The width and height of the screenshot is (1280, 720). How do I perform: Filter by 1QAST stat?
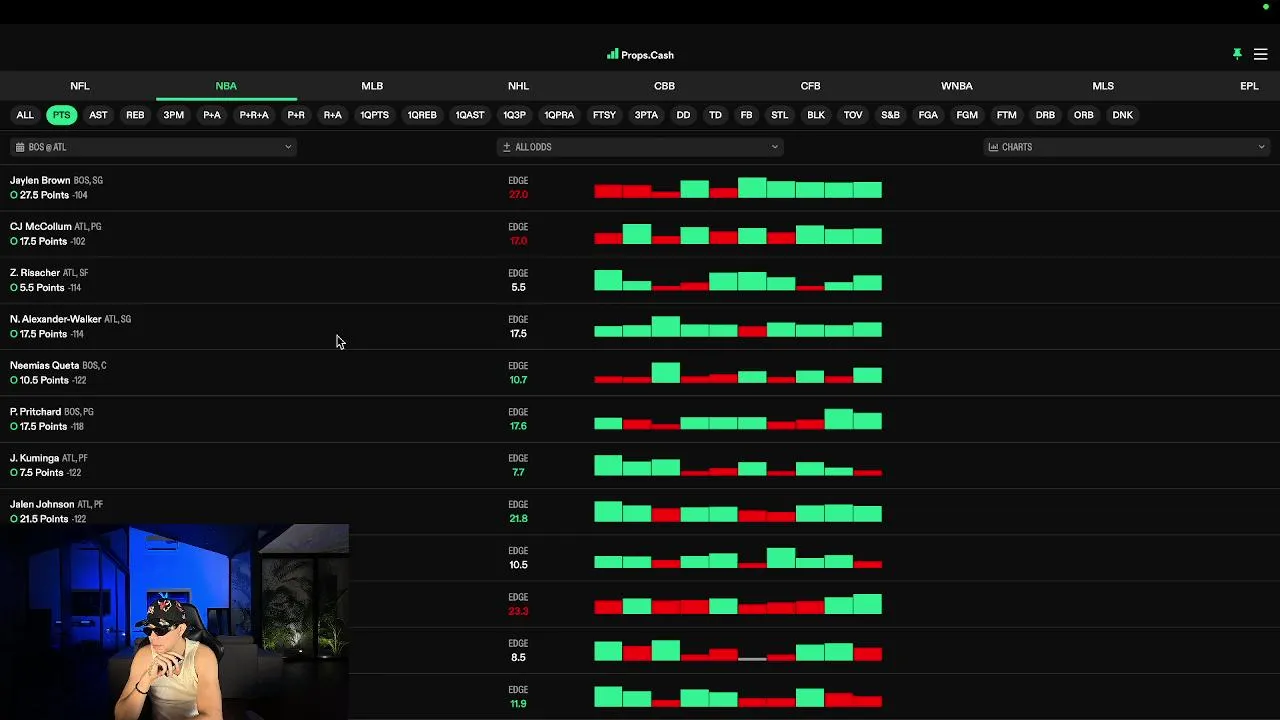(x=470, y=115)
